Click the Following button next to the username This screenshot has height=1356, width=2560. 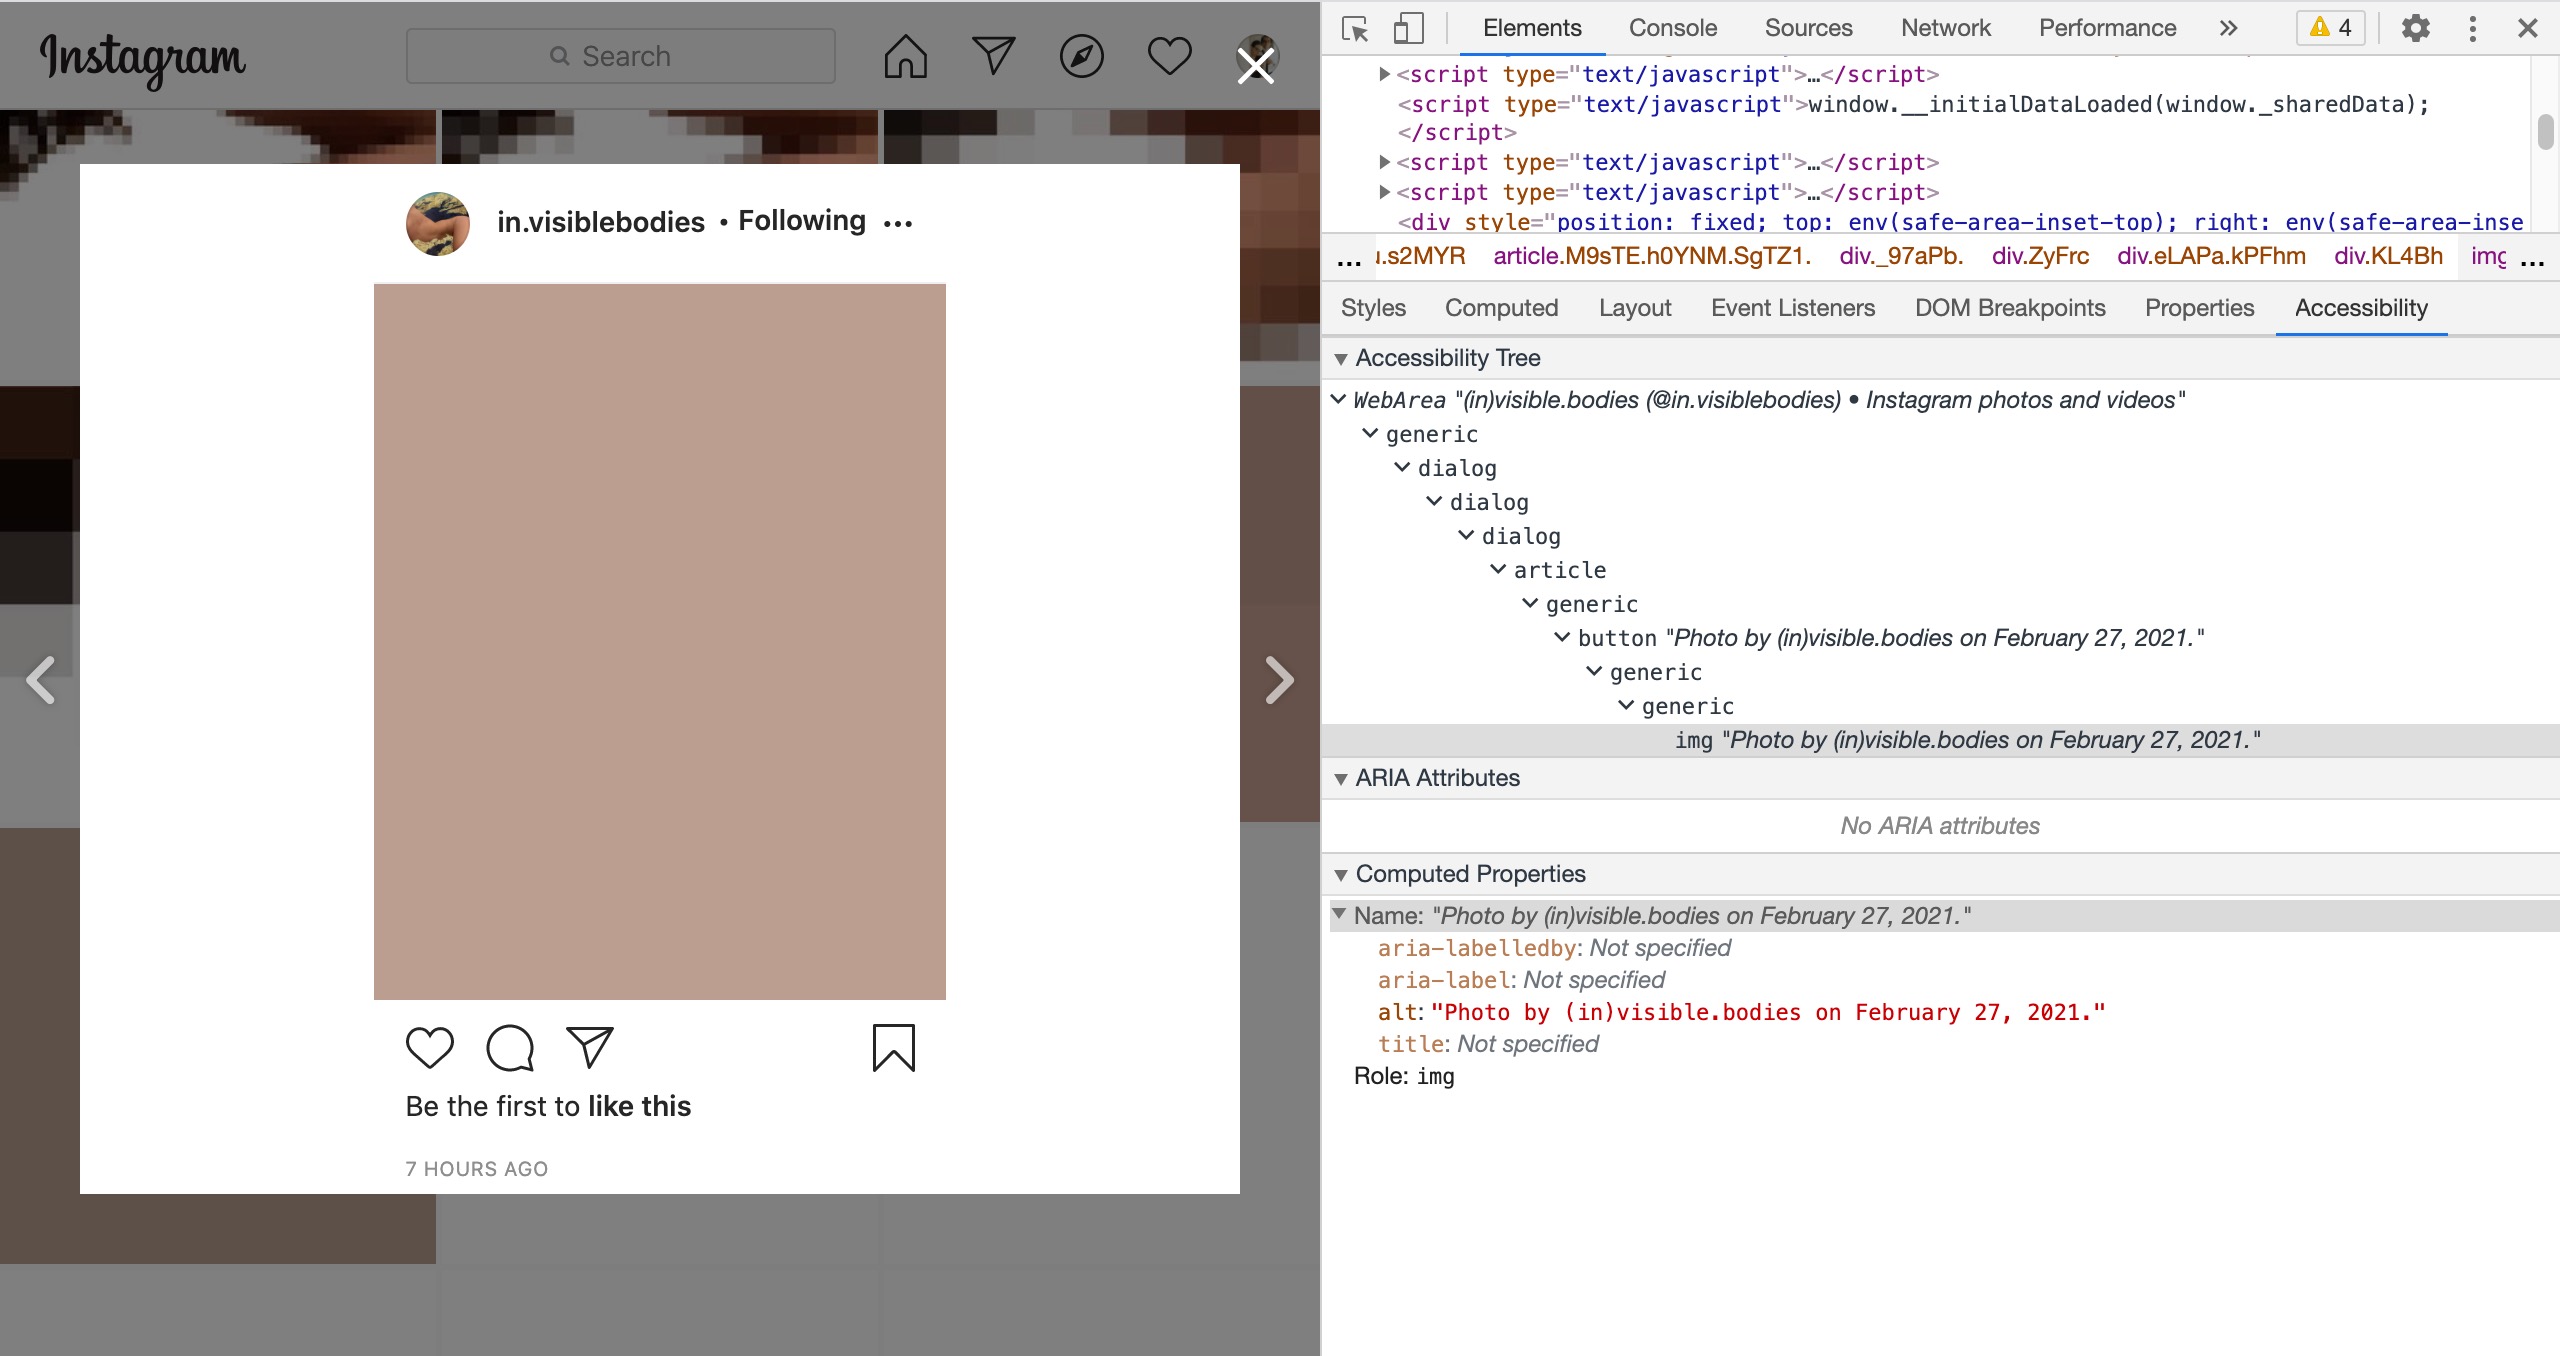802,221
